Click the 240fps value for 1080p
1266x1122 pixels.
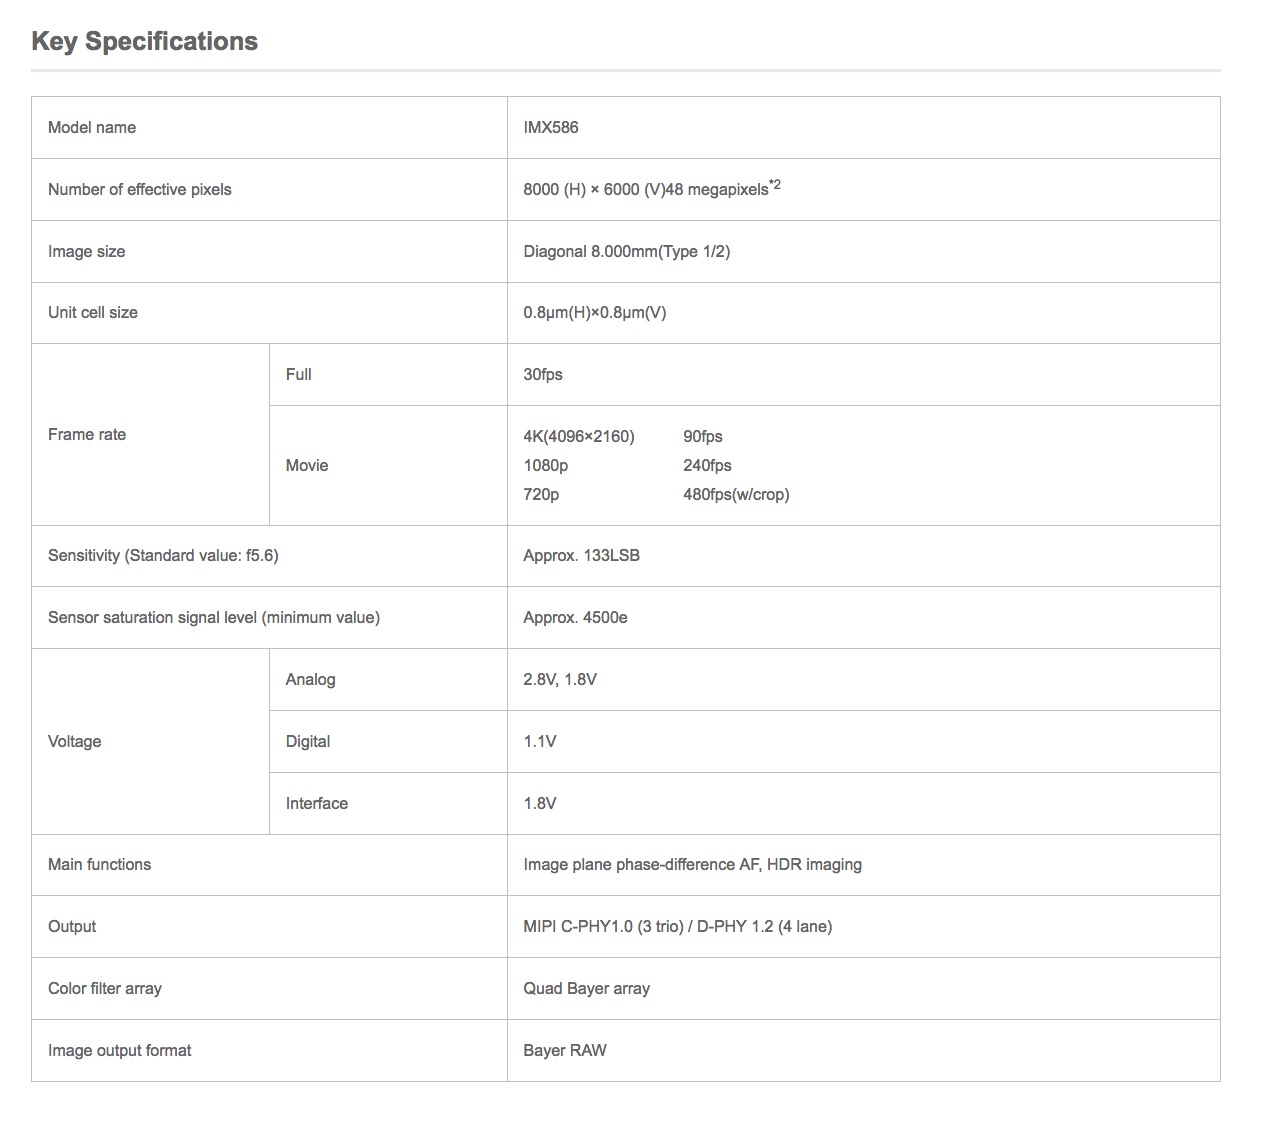(707, 465)
